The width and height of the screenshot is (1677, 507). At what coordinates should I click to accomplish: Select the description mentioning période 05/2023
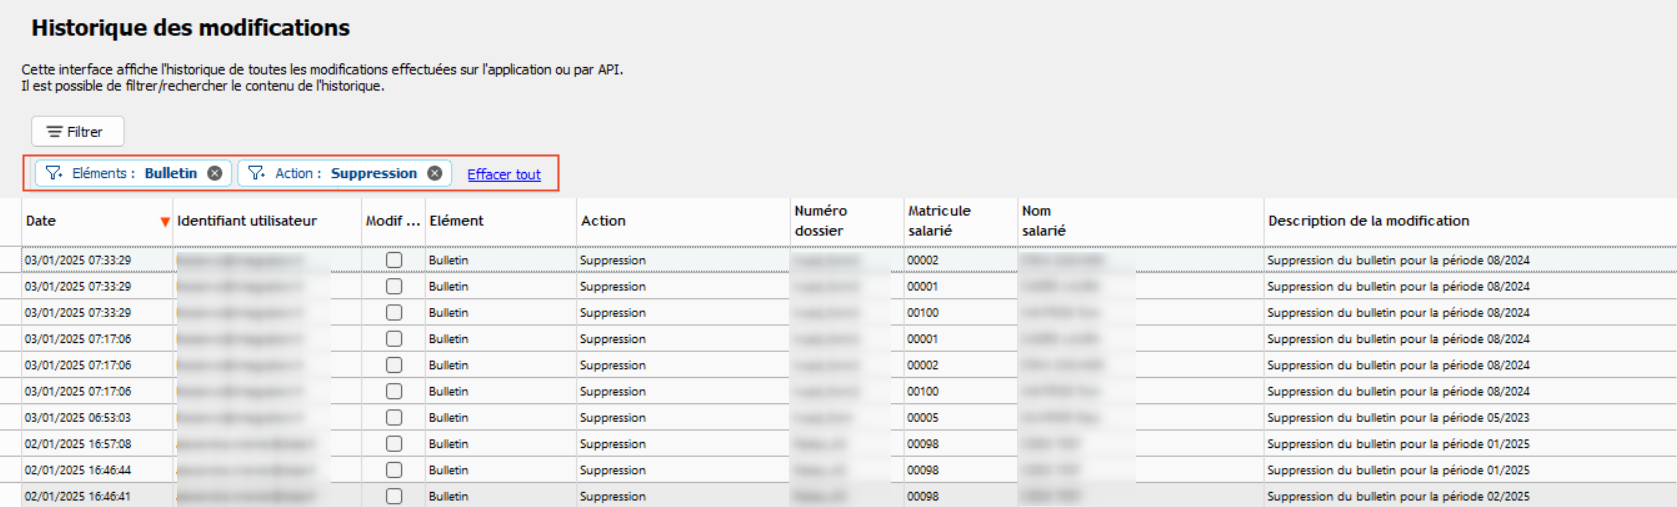[1398, 418]
